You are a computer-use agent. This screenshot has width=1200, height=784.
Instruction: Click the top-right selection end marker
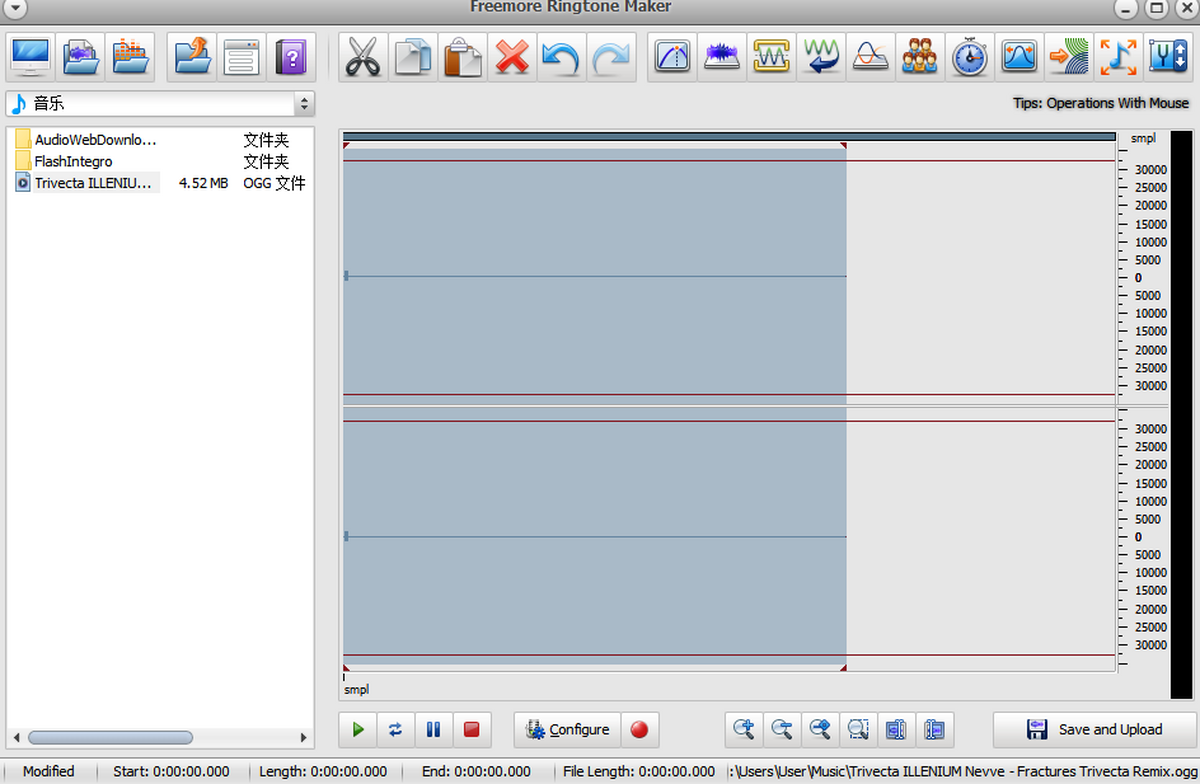844,146
